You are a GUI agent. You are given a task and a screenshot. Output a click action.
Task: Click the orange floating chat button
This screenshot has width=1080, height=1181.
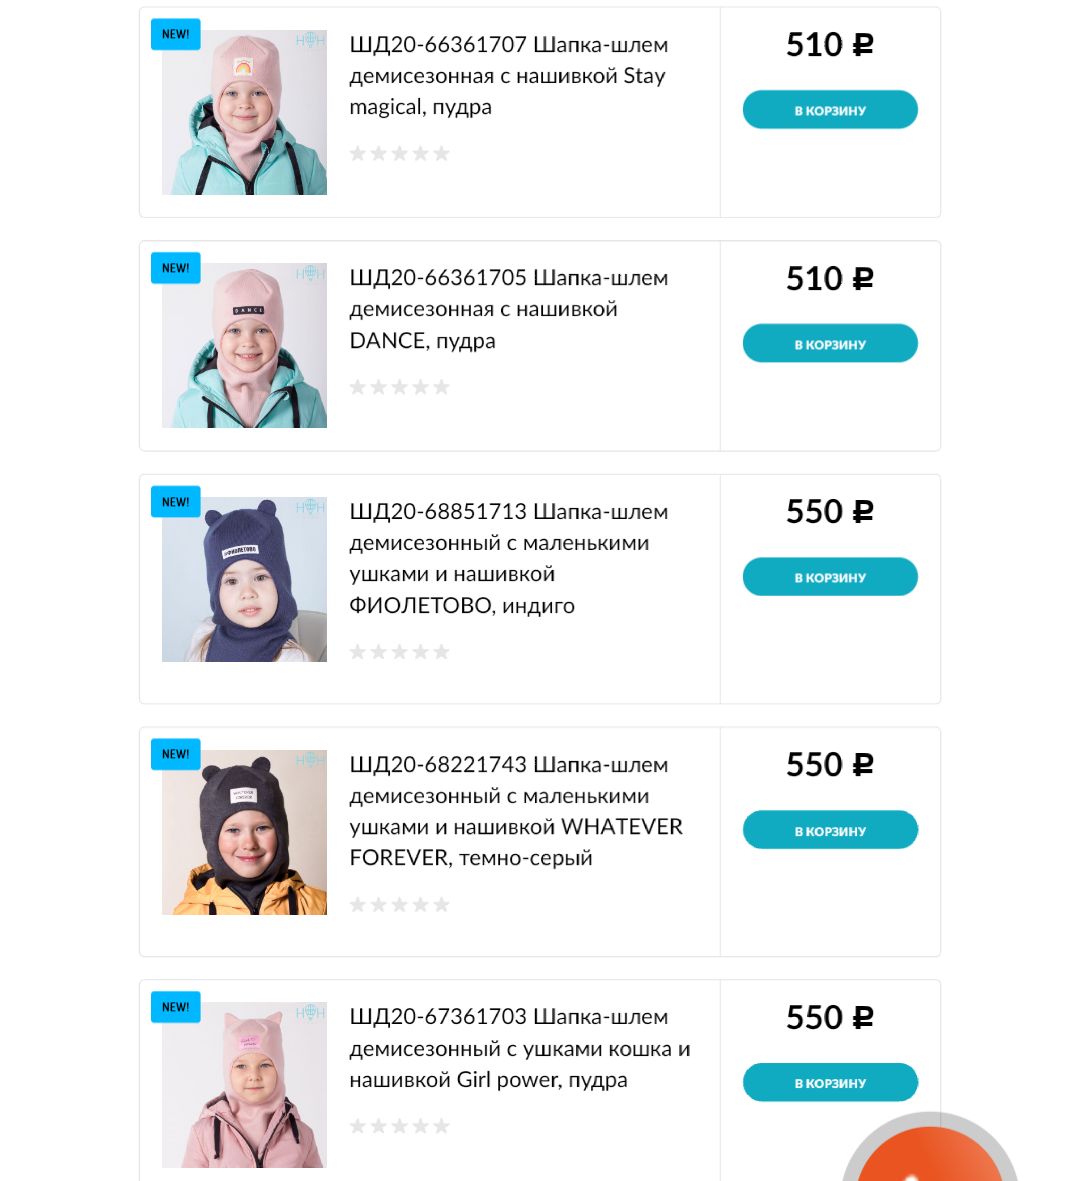coord(929,1151)
